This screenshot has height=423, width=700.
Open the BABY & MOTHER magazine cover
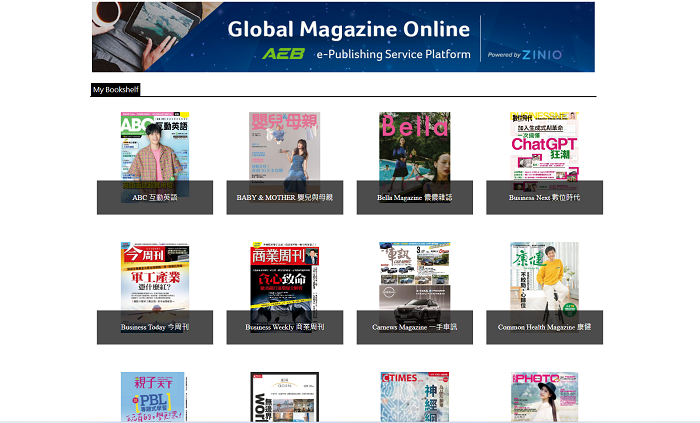click(284, 145)
